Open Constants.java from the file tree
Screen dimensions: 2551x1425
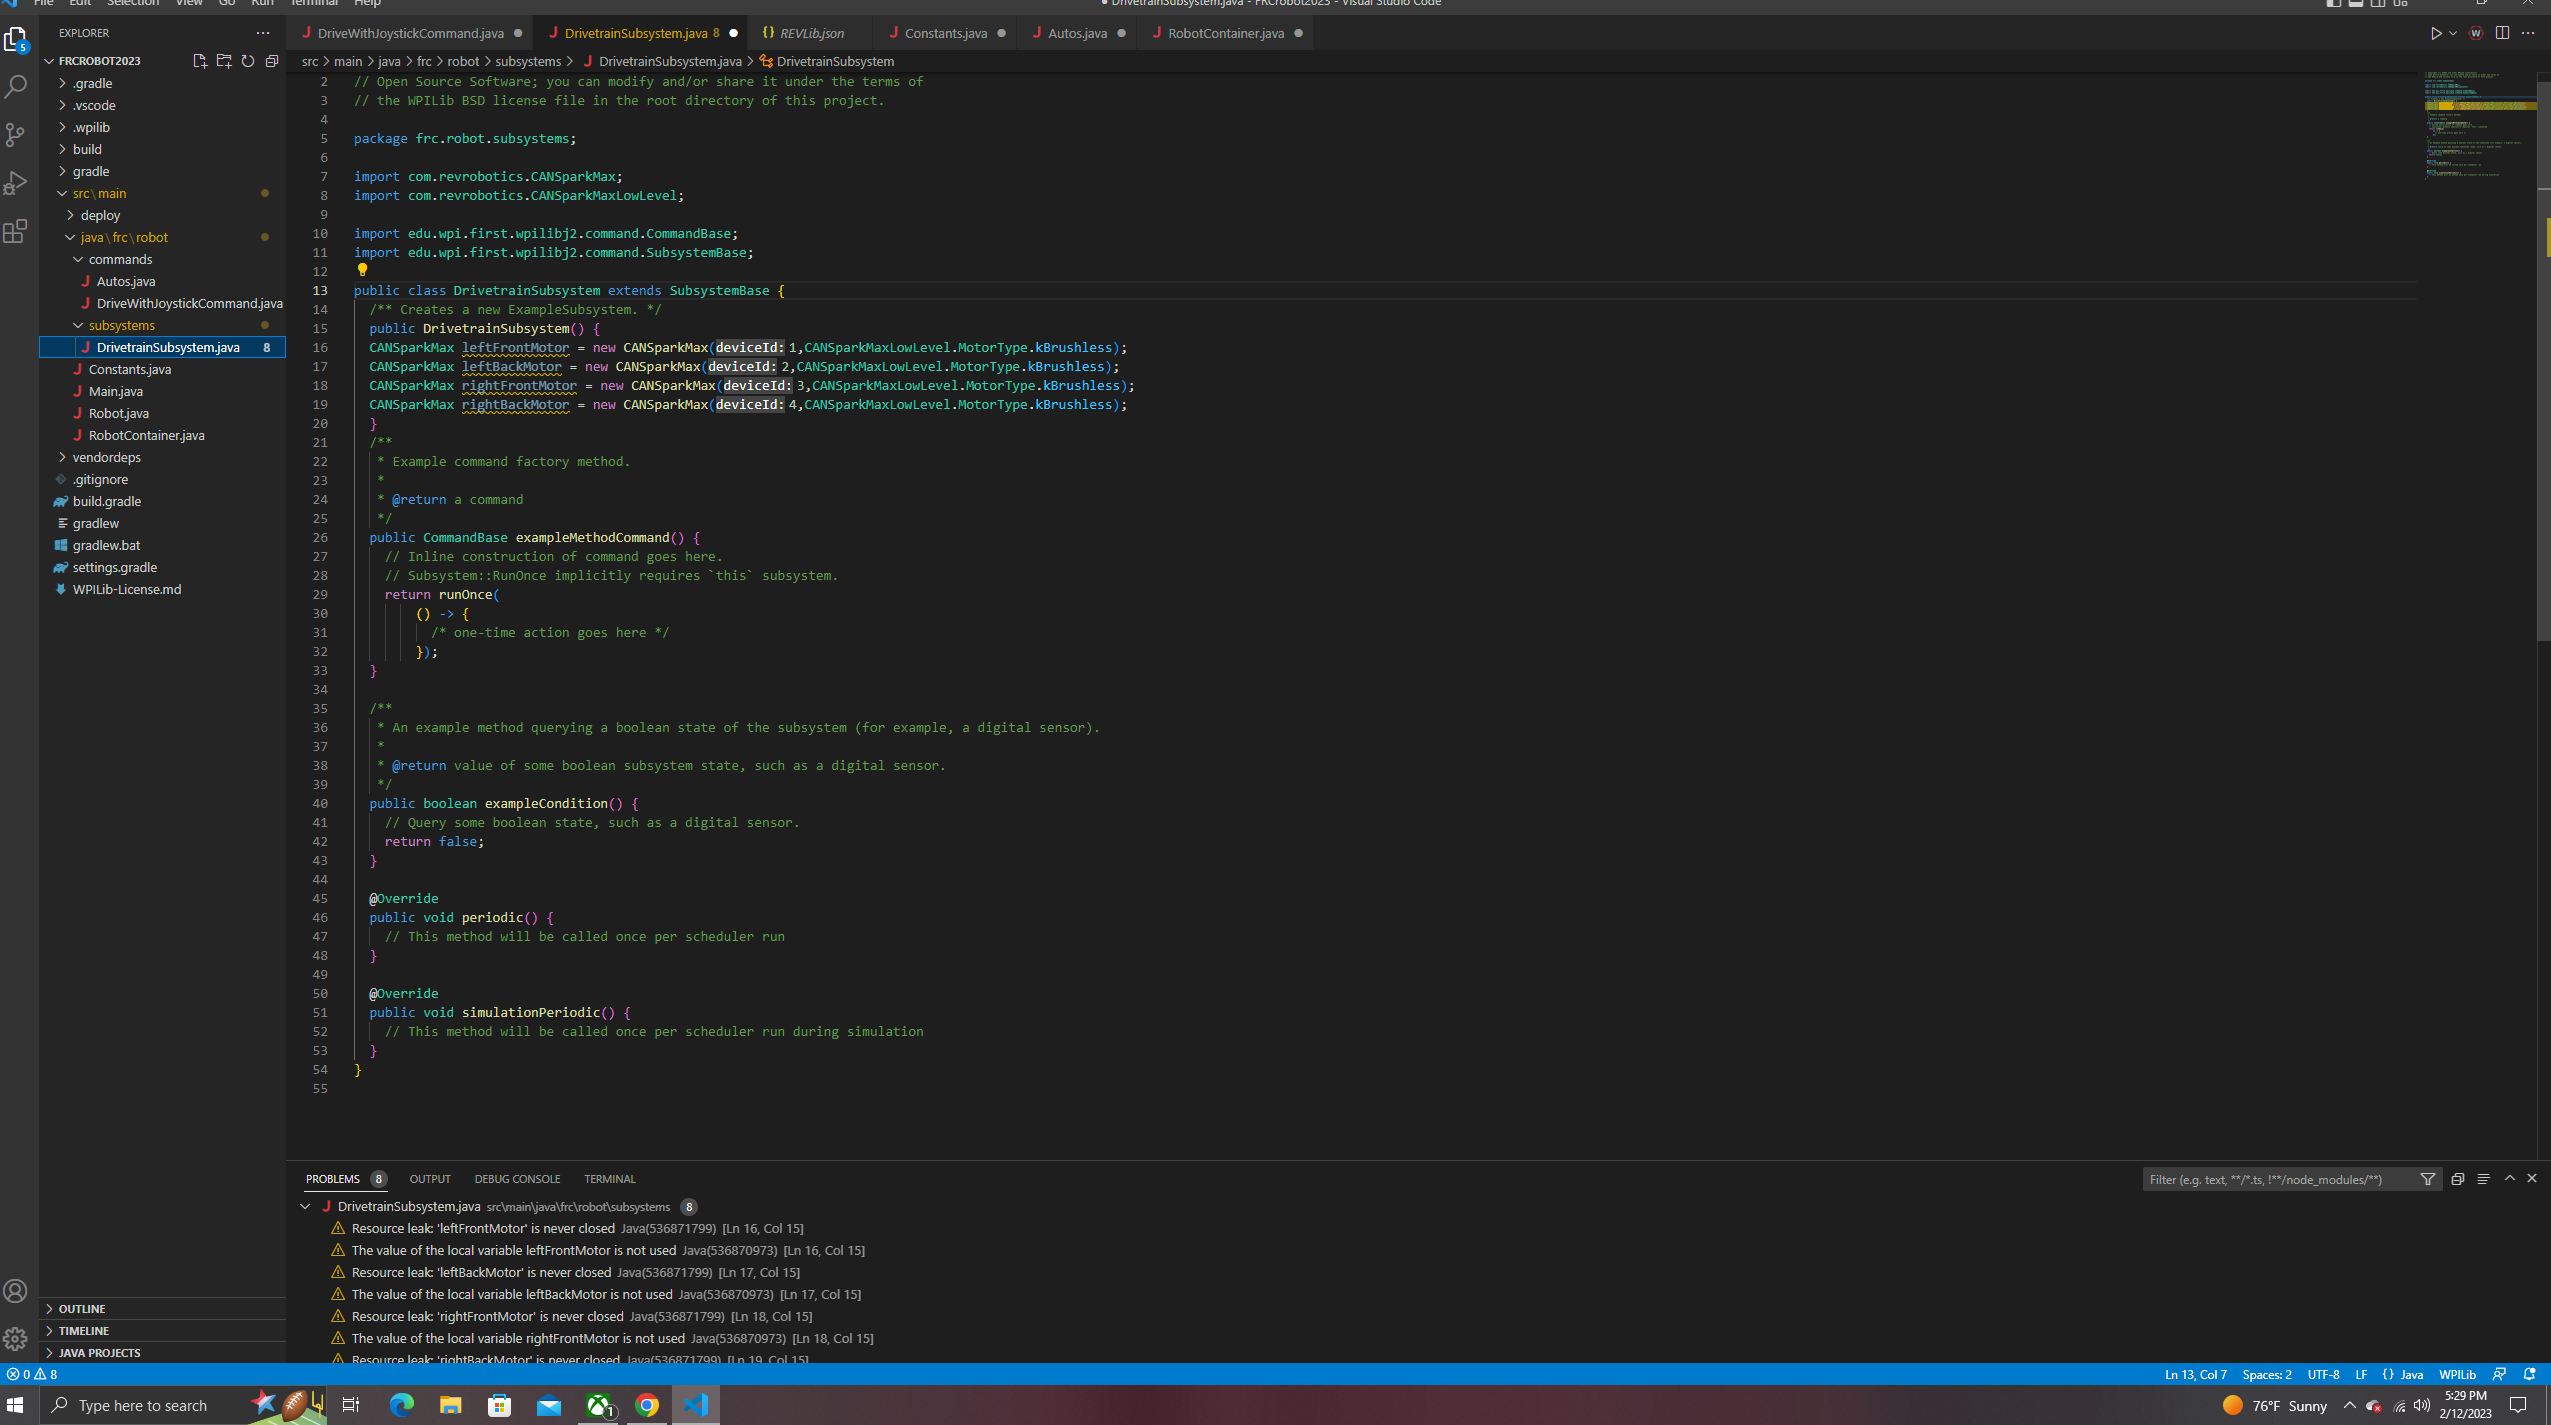pyautogui.click(x=129, y=369)
